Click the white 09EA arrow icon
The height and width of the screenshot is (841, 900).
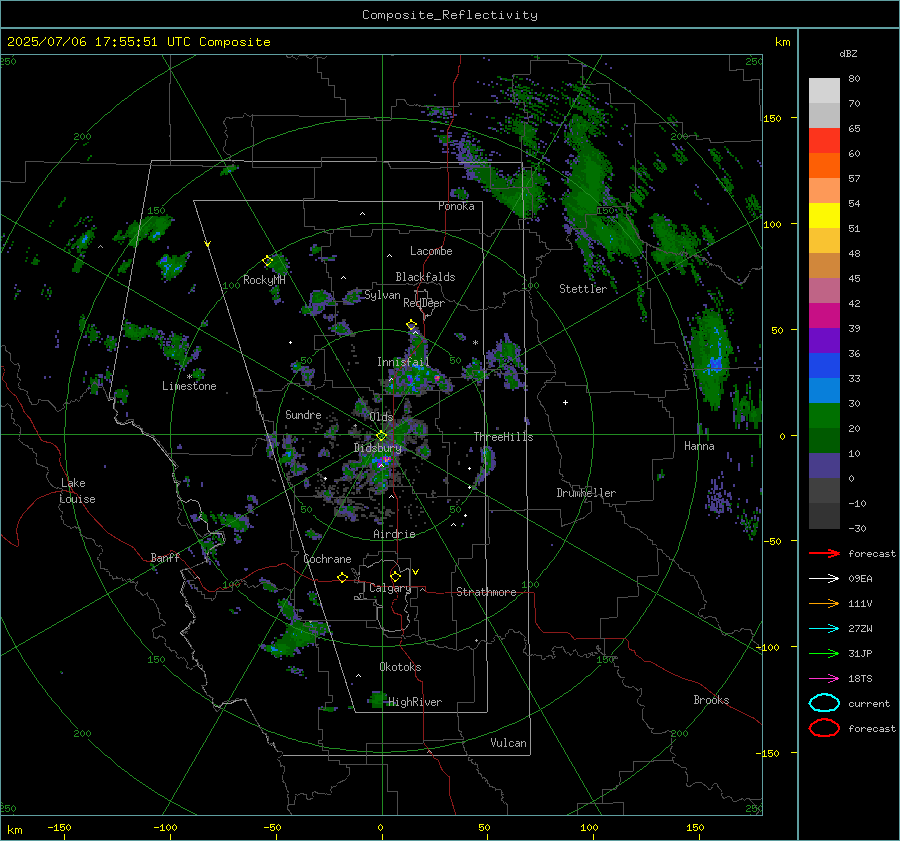point(824,579)
